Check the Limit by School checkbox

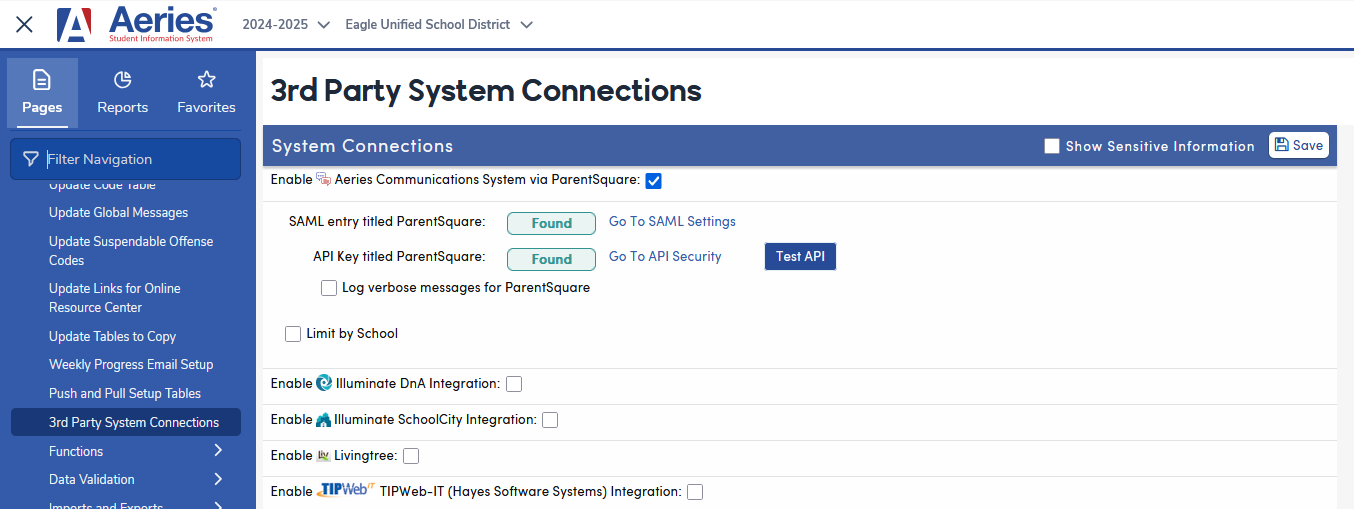point(293,334)
